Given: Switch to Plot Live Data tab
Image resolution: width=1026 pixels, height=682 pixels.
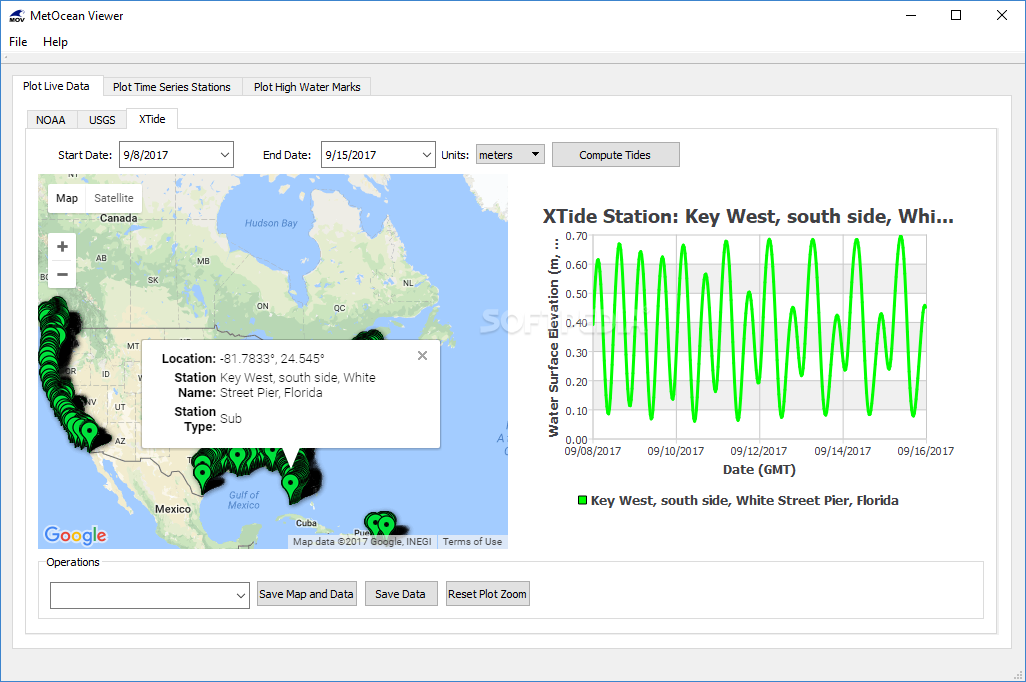Looking at the screenshot, I should point(56,86).
